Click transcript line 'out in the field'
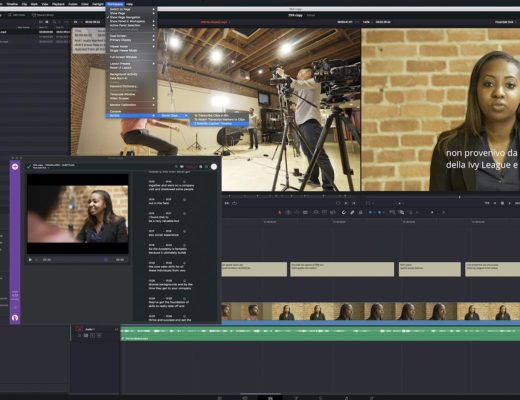Image resolution: width=520 pixels, height=400 pixels. pyautogui.click(x=159, y=203)
